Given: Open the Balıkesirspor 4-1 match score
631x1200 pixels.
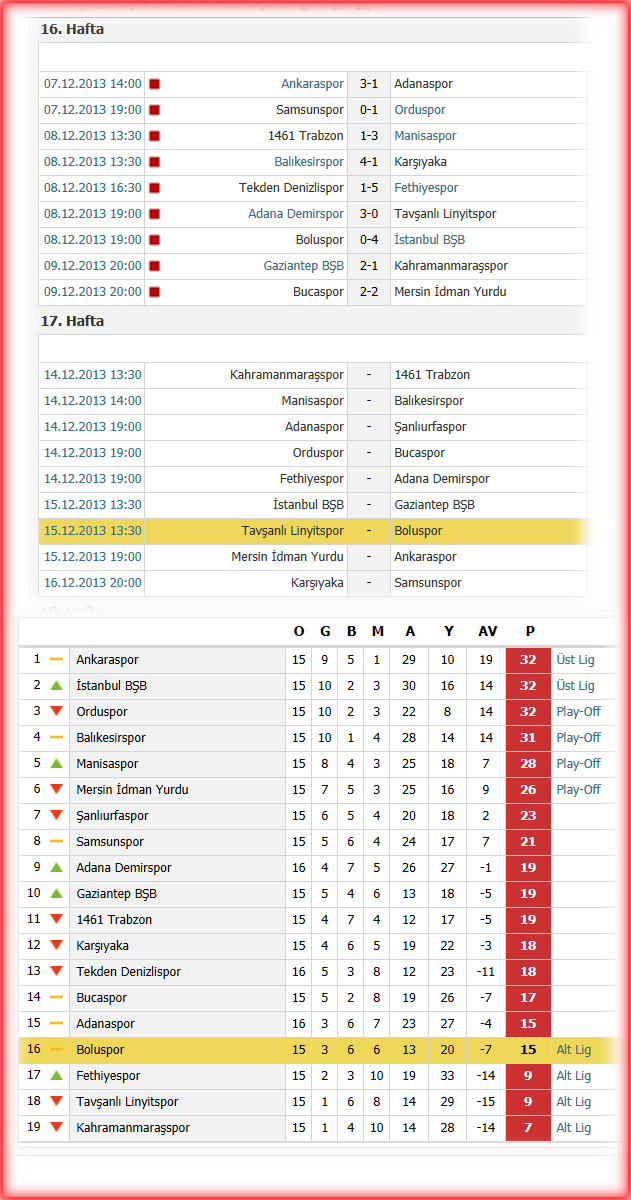Looking at the screenshot, I should [x=369, y=162].
